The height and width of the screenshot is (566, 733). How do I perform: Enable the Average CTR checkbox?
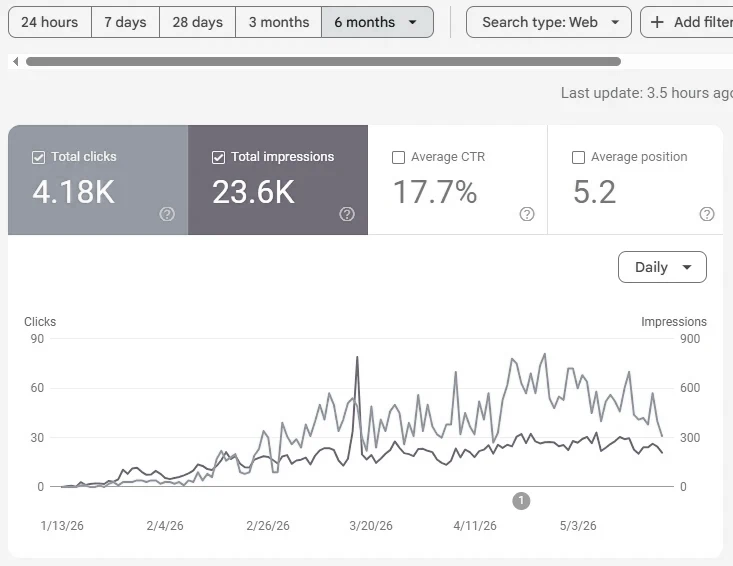[398, 158]
